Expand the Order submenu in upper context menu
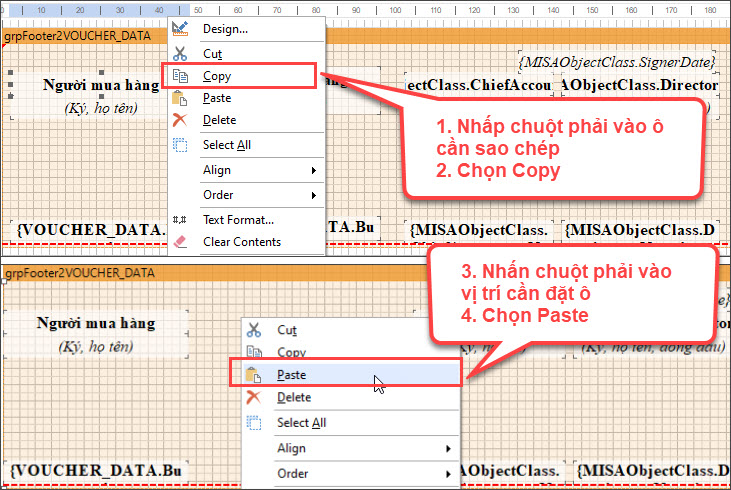Viewport: 731px width, 490px height. coord(313,195)
